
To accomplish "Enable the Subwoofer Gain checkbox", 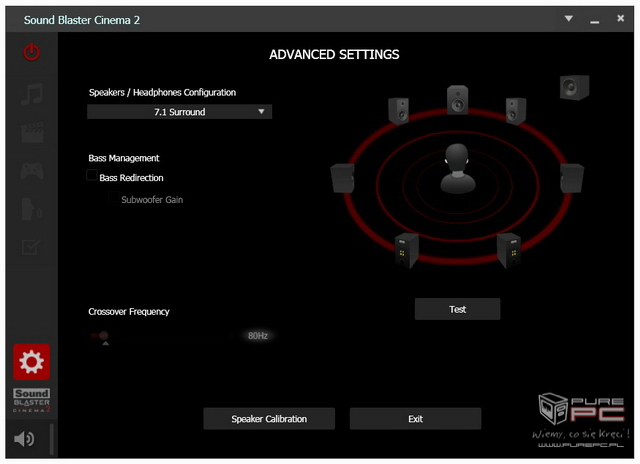I will (x=113, y=197).
